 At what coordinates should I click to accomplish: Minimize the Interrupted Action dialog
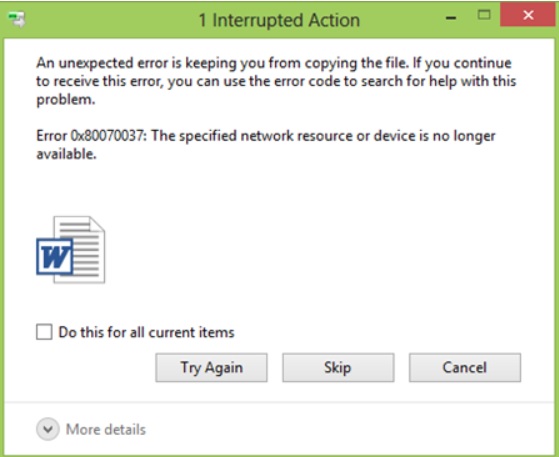click(451, 18)
